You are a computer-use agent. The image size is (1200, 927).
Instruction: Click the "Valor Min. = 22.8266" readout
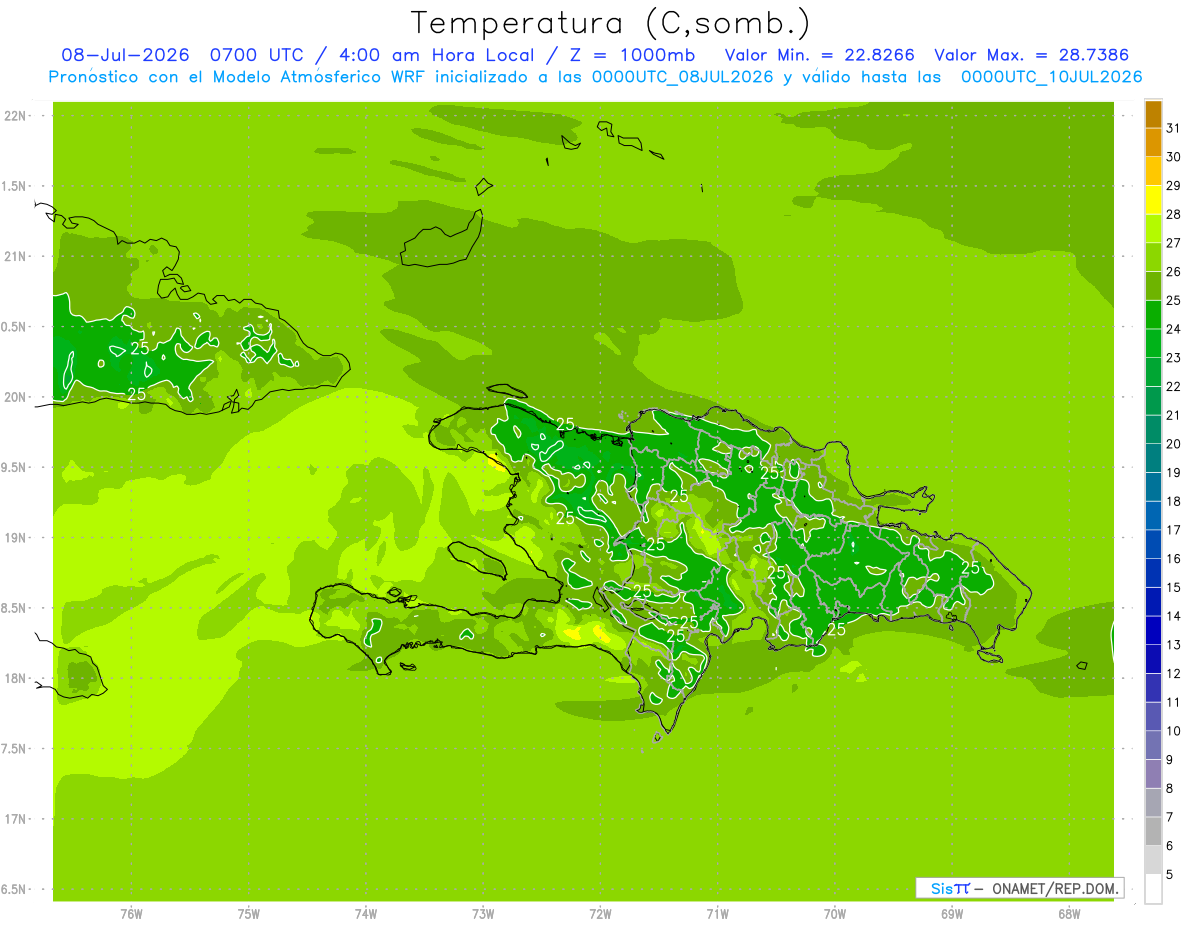pos(820,55)
